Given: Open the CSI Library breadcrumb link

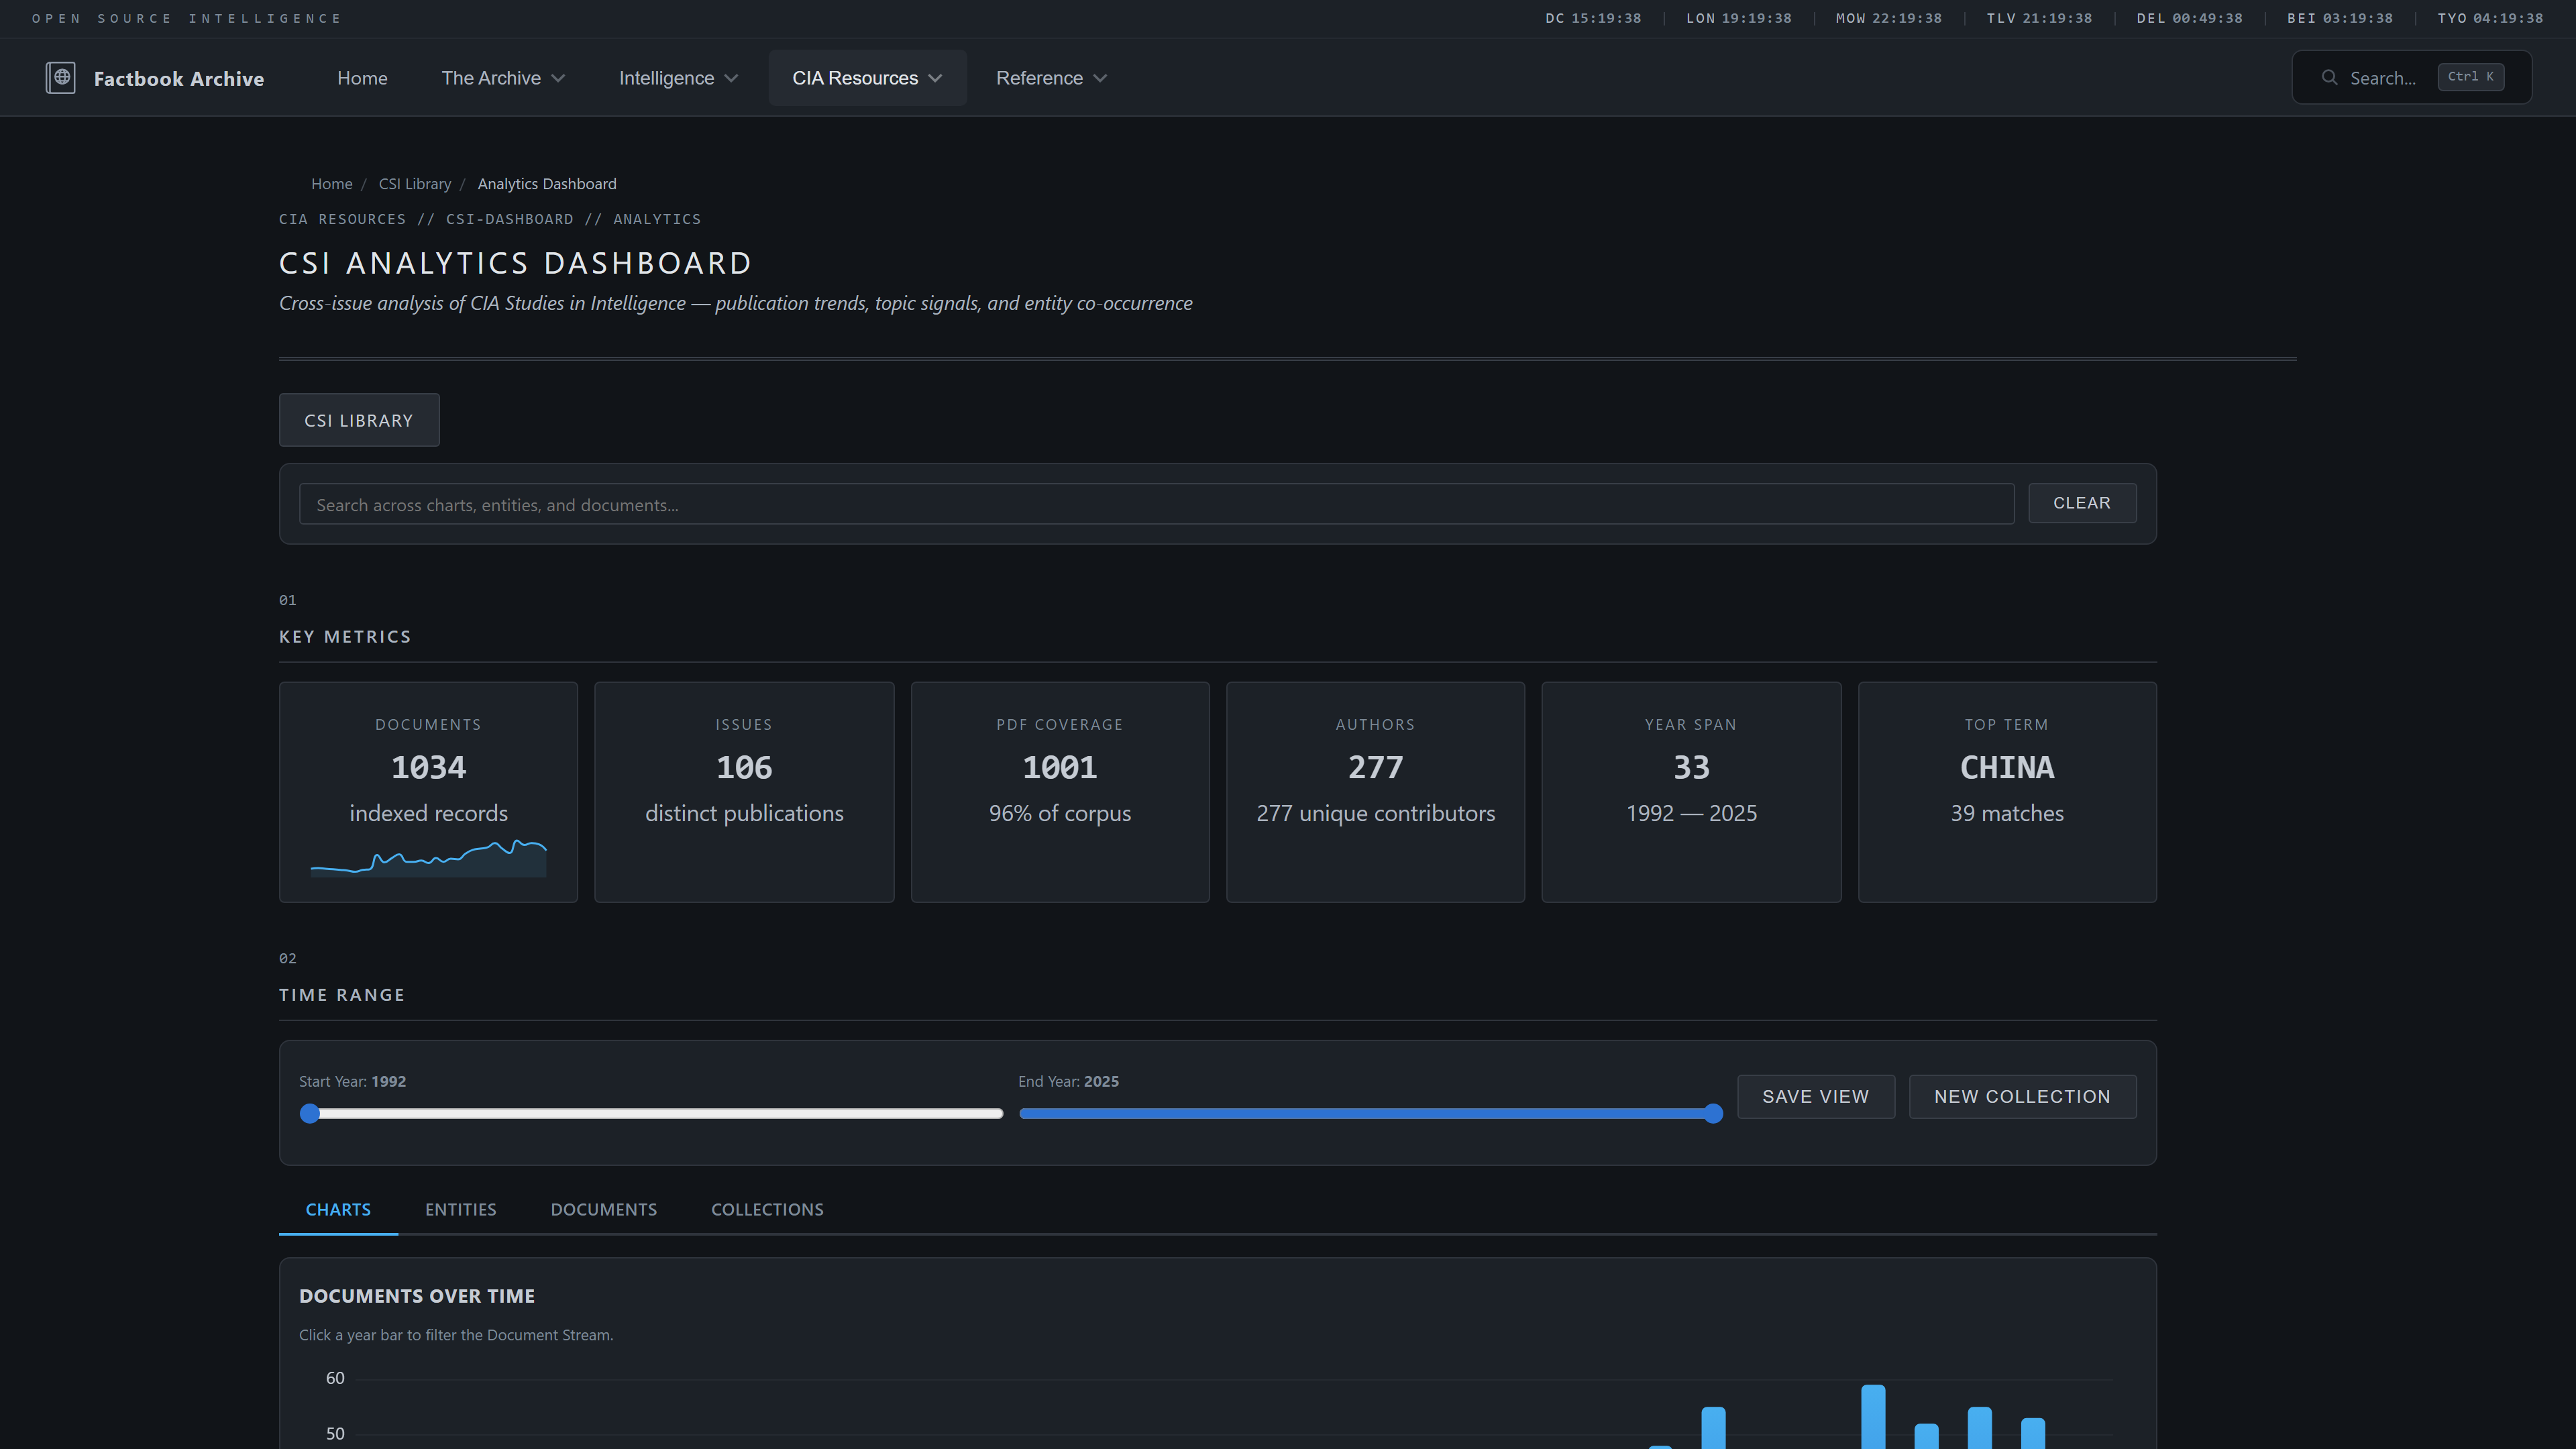Looking at the screenshot, I should tap(414, 183).
